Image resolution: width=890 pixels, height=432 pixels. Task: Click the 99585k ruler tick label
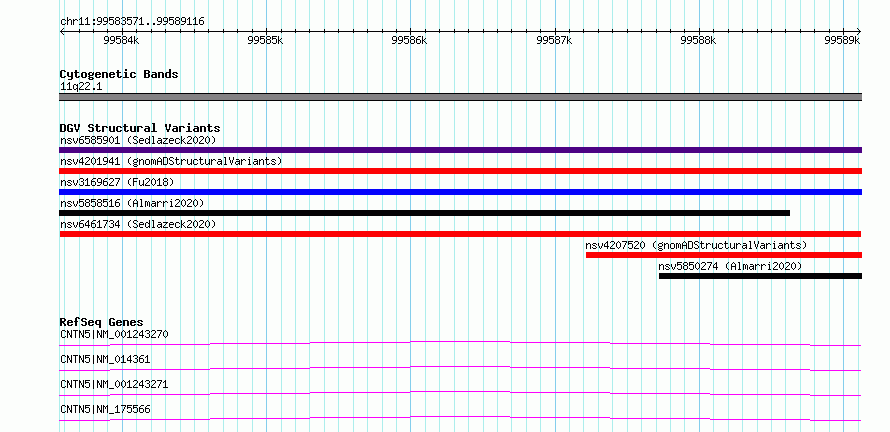(x=266, y=40)
